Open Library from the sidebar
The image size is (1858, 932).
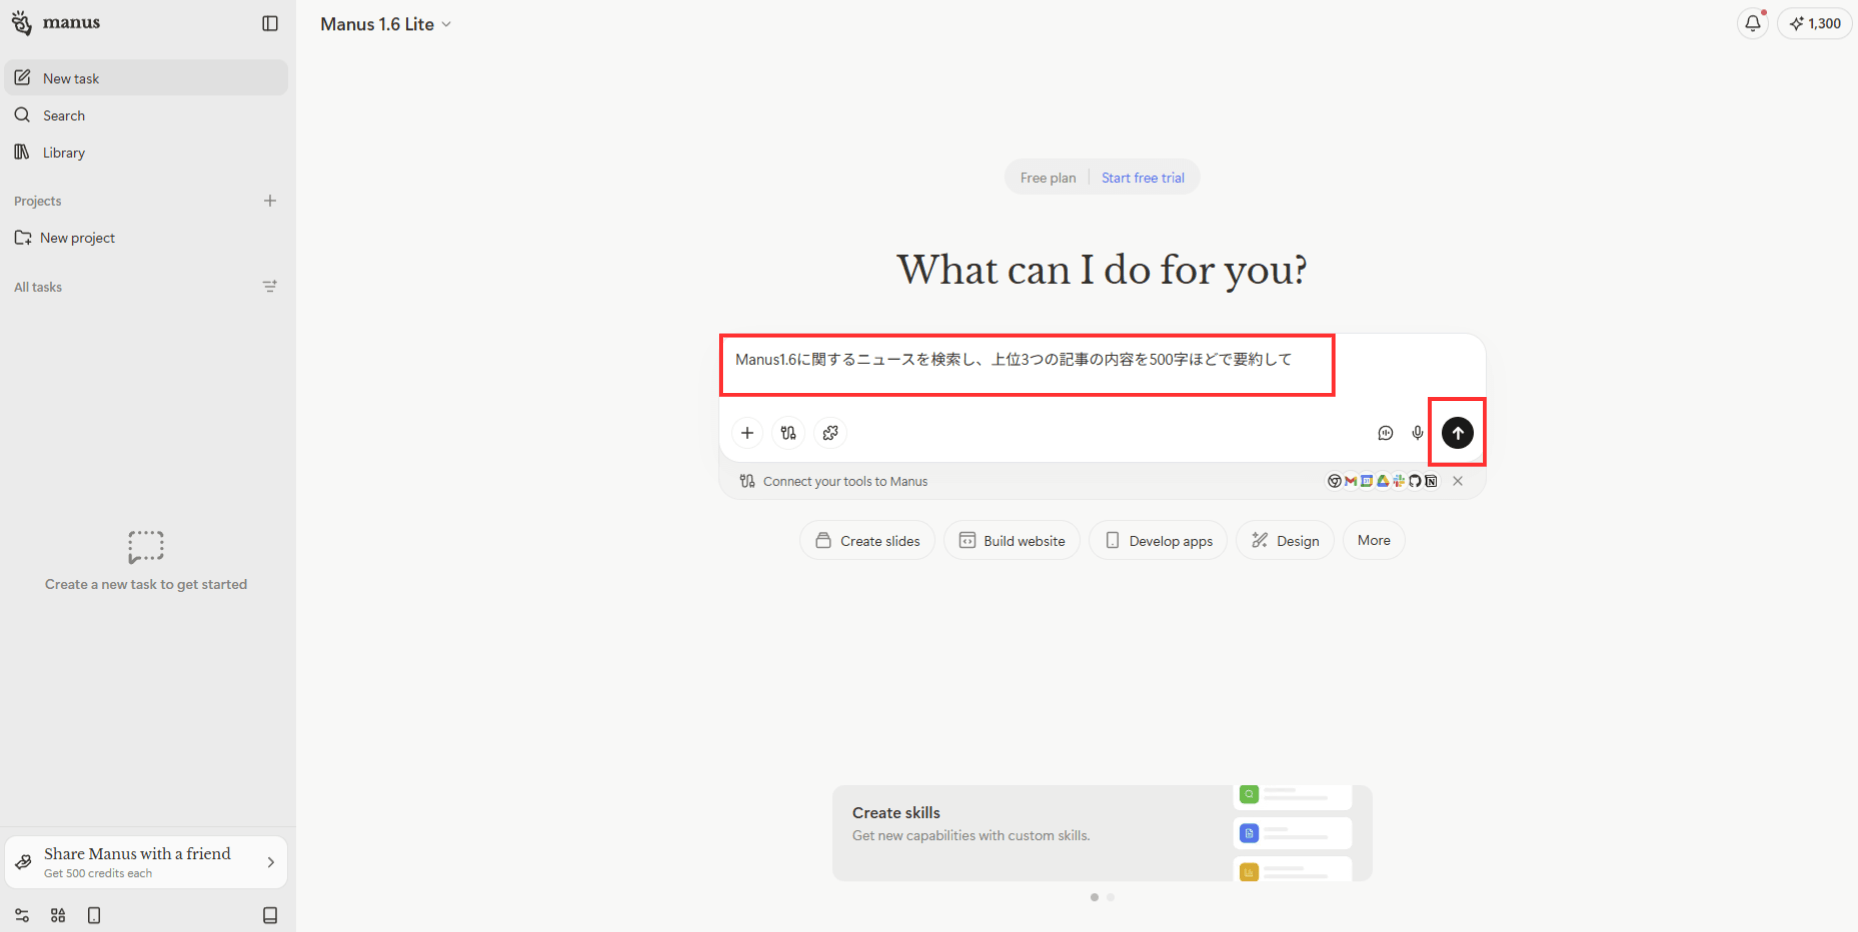64,153
